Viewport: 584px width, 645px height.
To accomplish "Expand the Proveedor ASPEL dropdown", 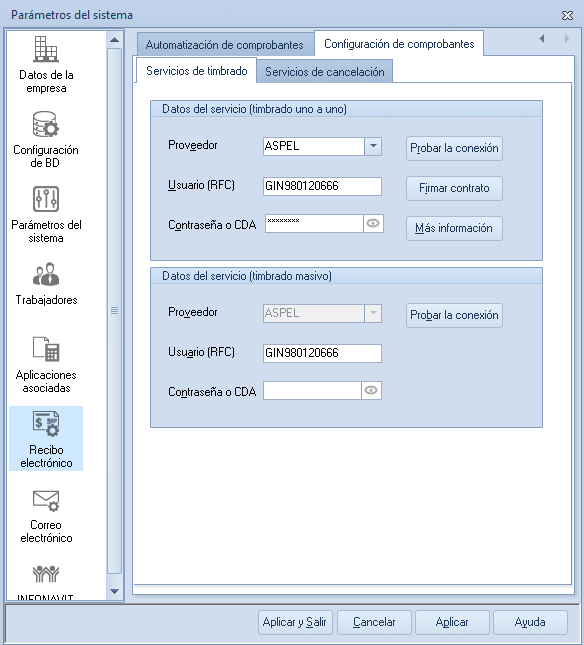I will tap(373, 146).
